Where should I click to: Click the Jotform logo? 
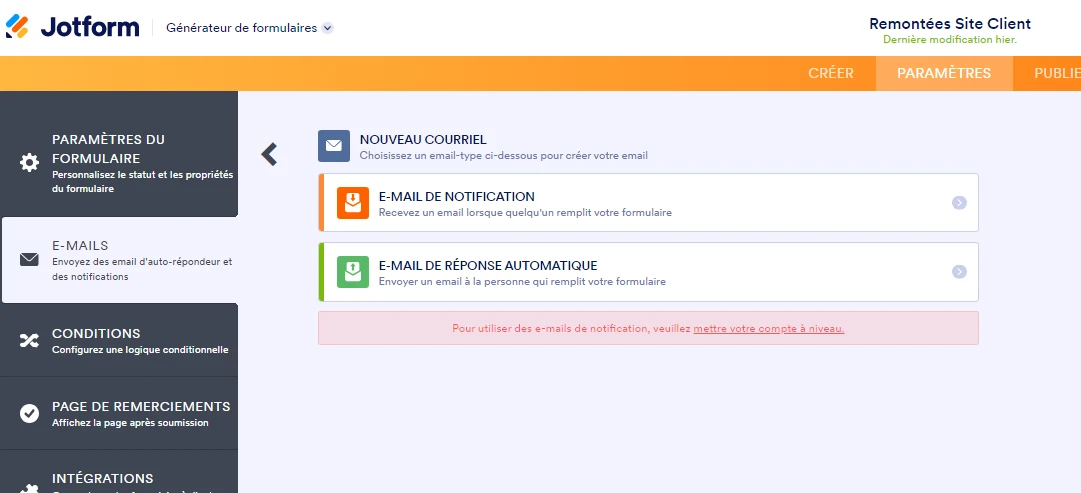click(72, 28)
